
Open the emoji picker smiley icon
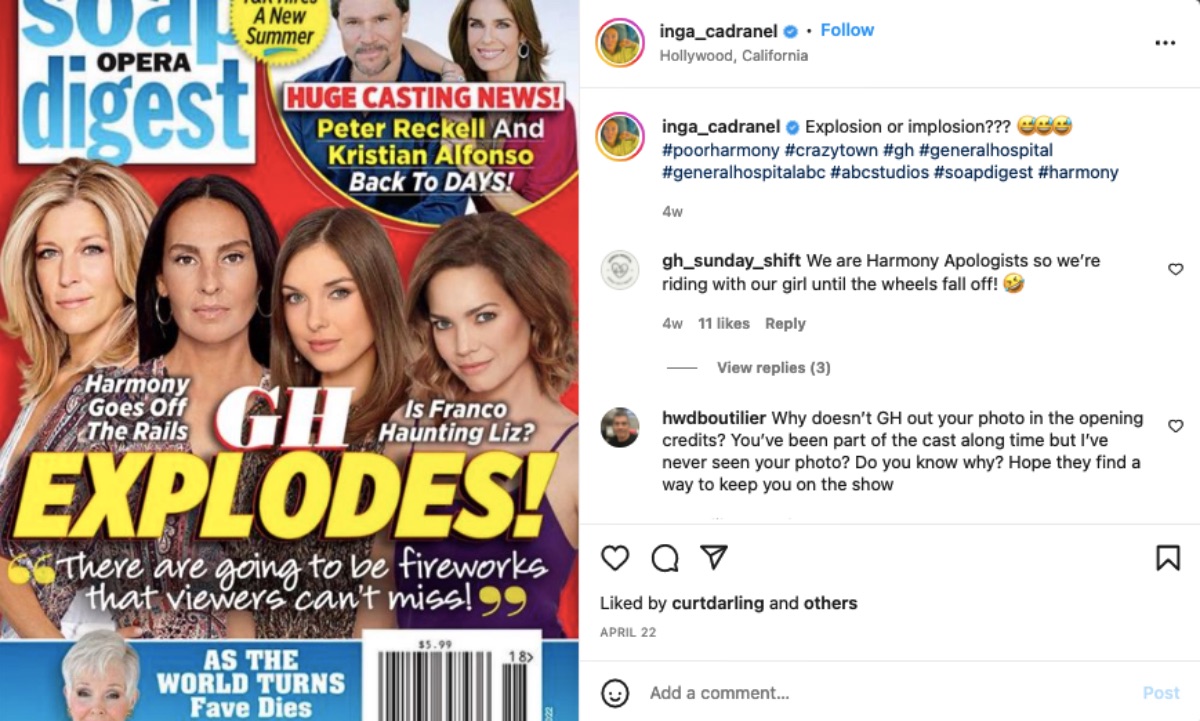615,692
